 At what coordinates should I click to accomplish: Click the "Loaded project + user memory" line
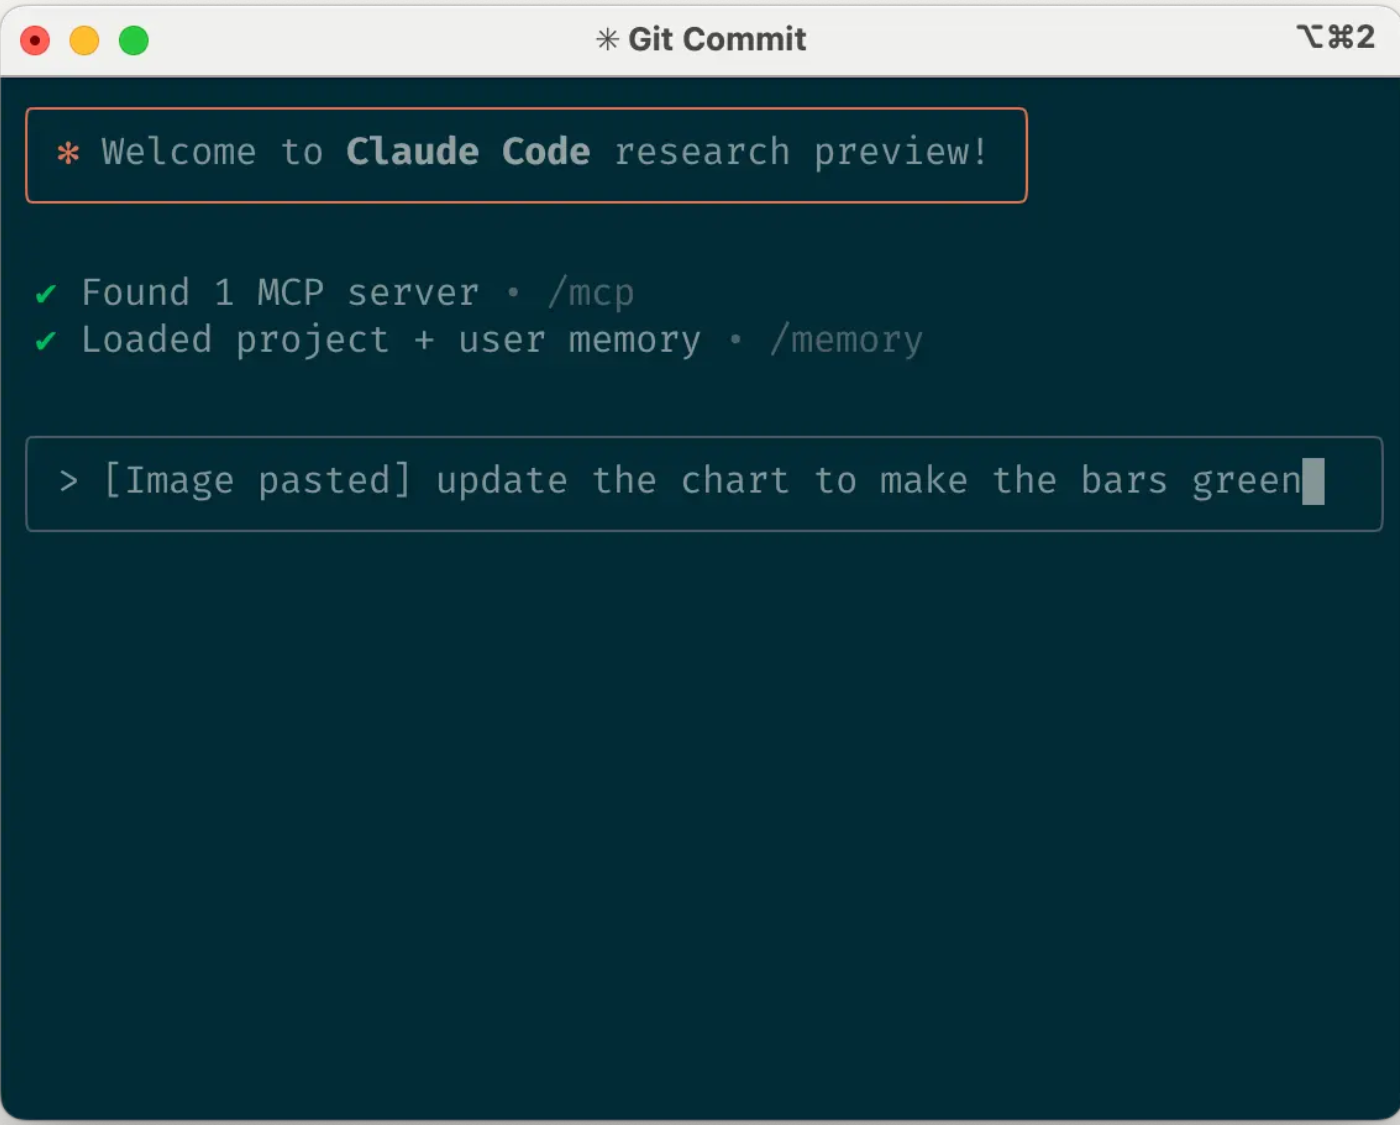(390, 340)
